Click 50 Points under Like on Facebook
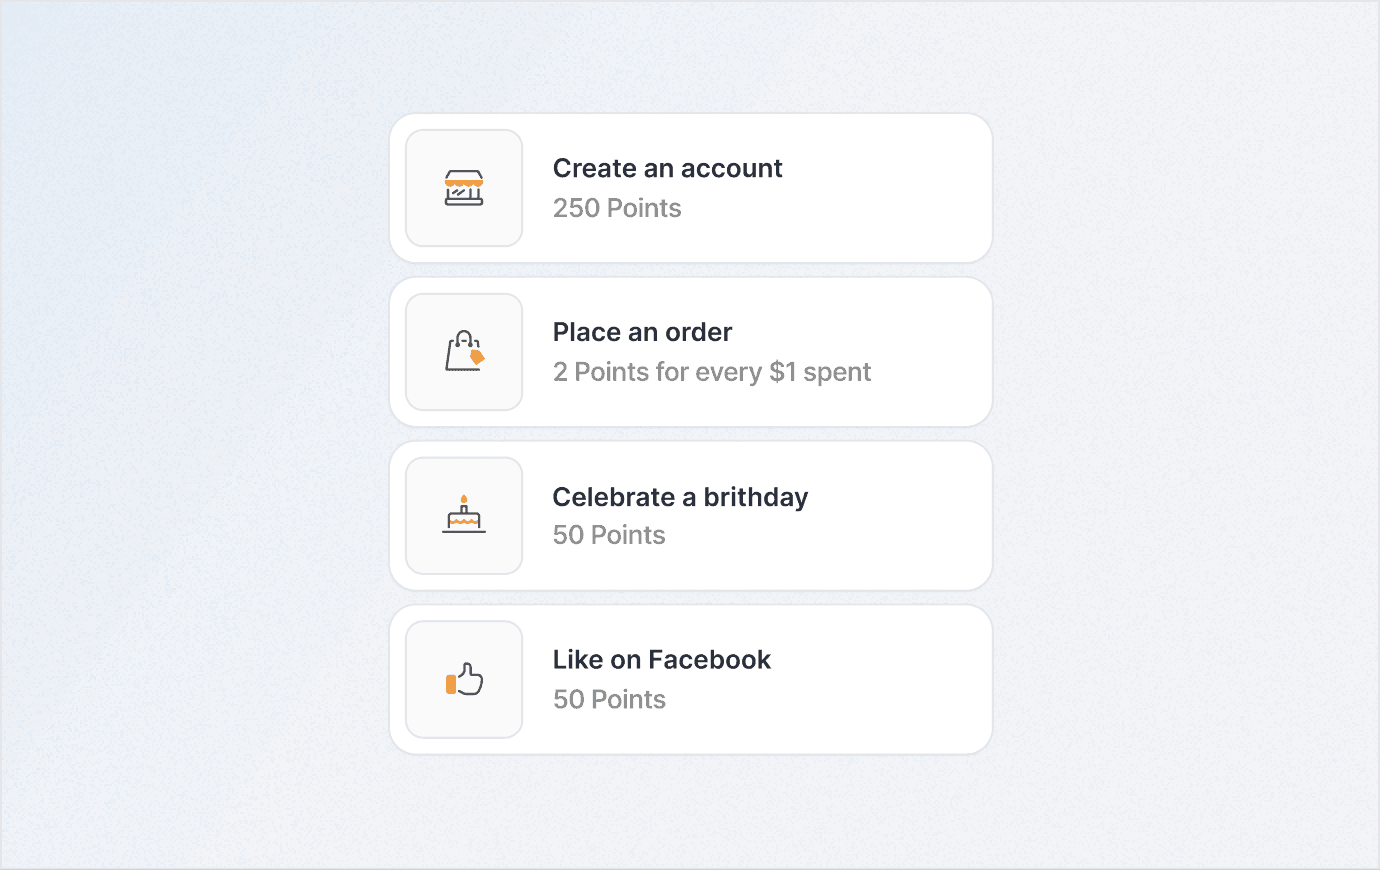 [609, 699]
